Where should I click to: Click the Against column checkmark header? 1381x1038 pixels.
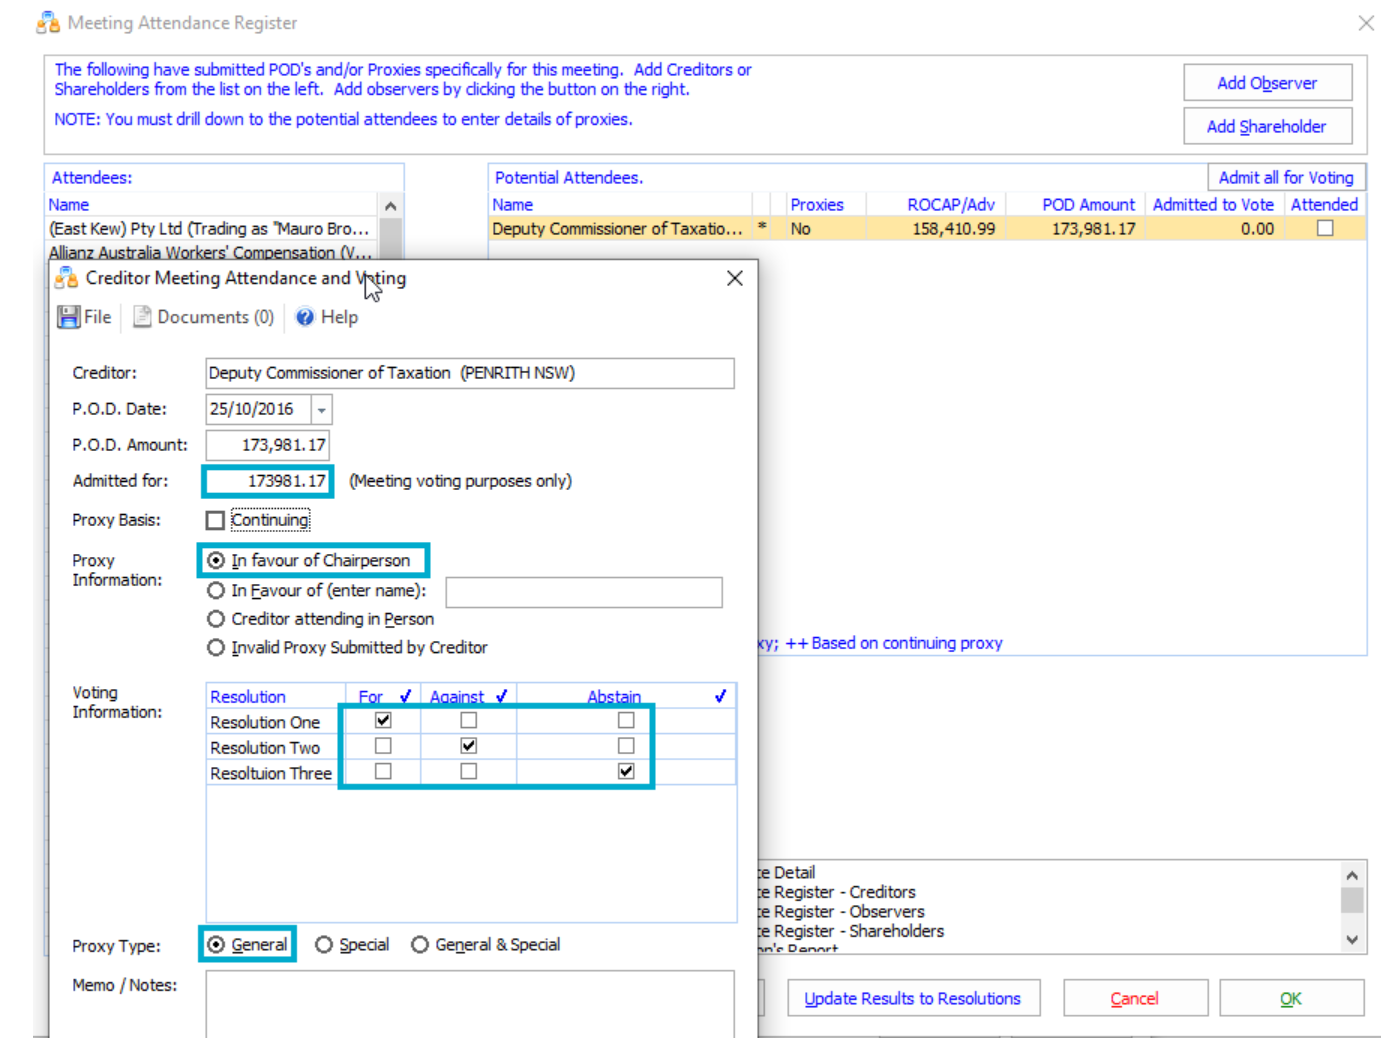coord(501,696)
